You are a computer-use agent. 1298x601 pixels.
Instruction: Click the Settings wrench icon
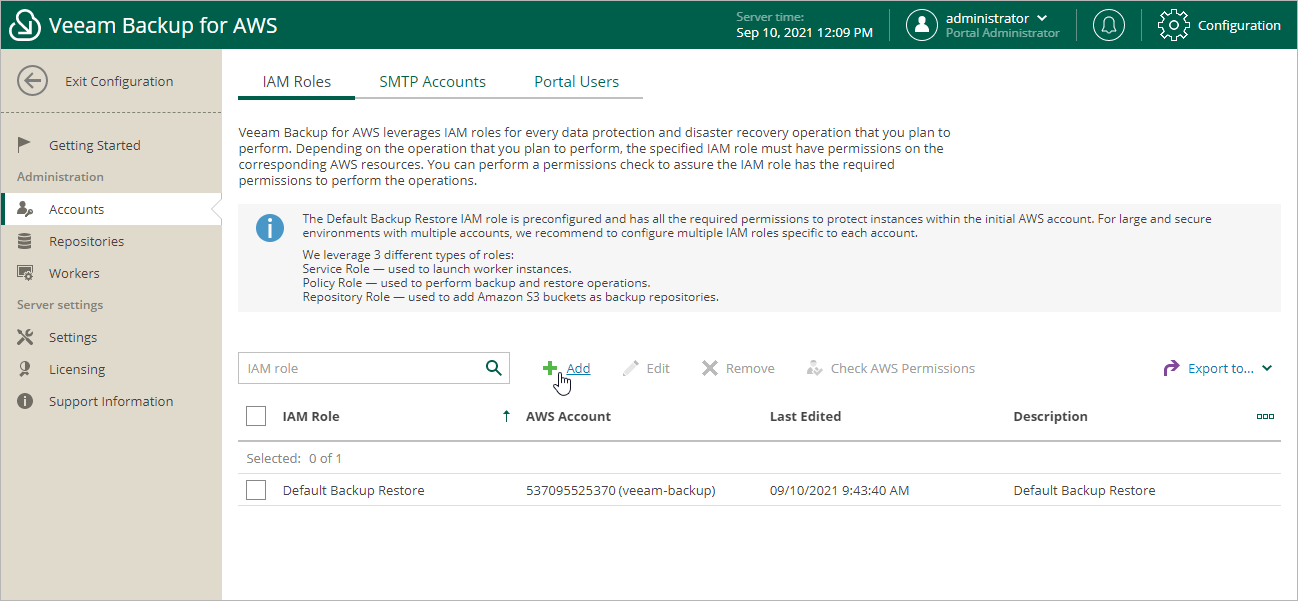[25, 337]
